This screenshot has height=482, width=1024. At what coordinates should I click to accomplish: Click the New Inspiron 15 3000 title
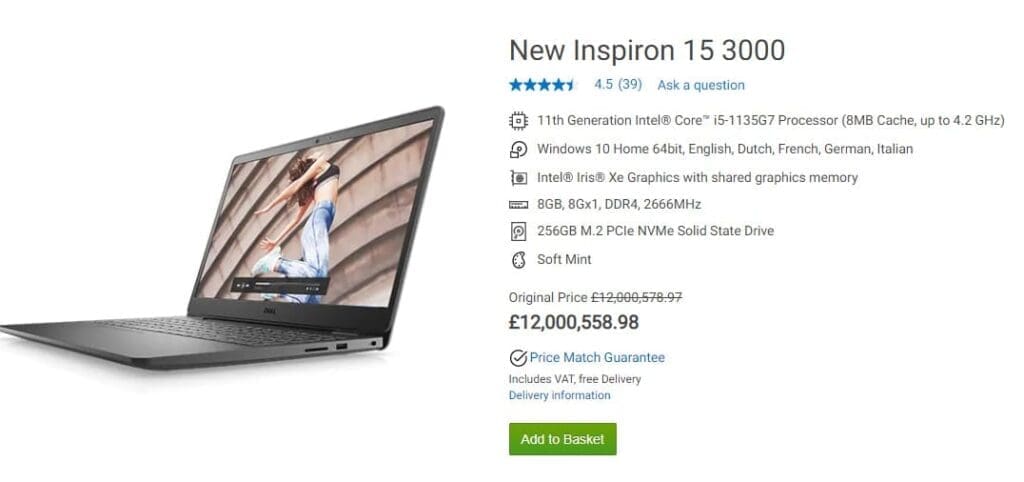(x=647, y=50)
